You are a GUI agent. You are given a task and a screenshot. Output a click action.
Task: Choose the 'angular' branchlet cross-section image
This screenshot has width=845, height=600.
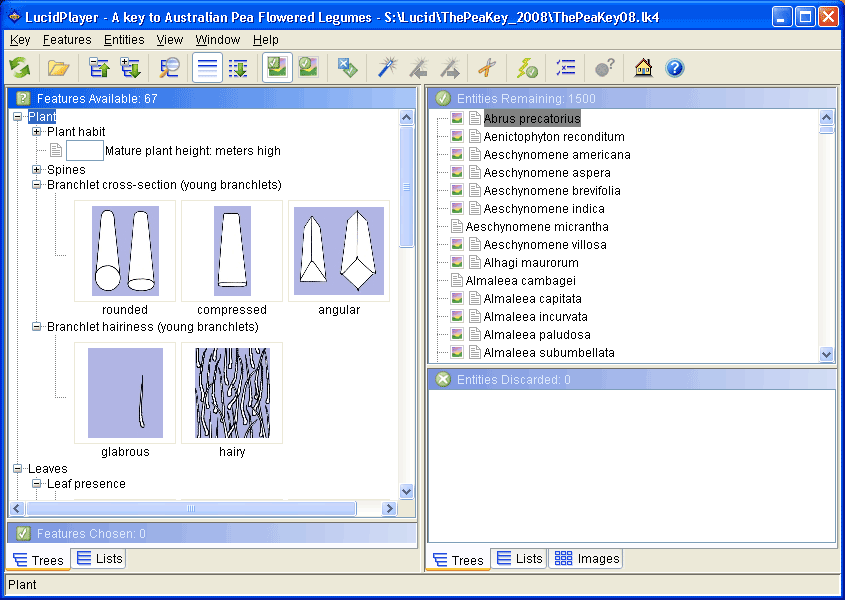click(339, 251)
